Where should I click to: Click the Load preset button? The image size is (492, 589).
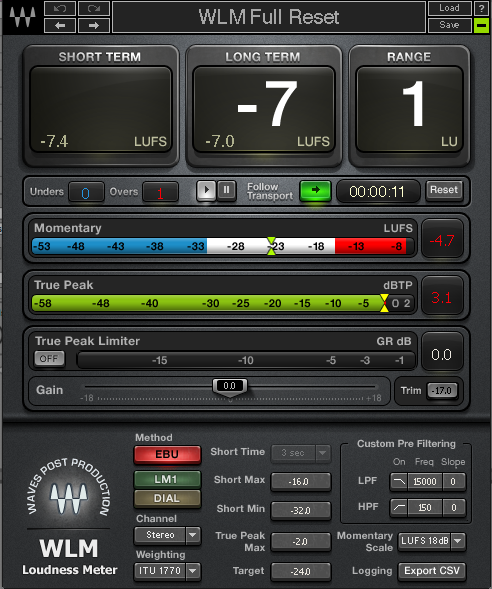pyautogui.click(x=450, y=8)
